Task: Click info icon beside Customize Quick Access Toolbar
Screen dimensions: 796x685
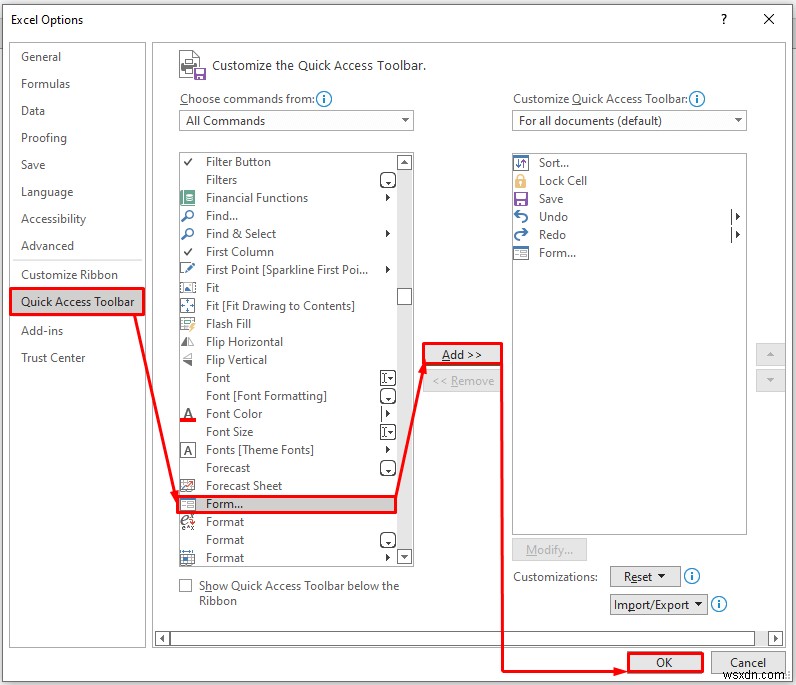Action: [697, 99]
